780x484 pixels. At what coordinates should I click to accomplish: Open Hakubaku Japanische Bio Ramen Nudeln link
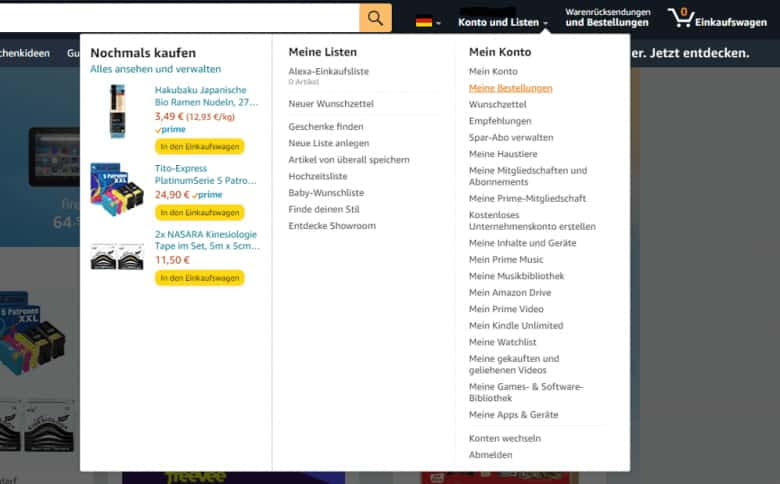coord(206,96)
